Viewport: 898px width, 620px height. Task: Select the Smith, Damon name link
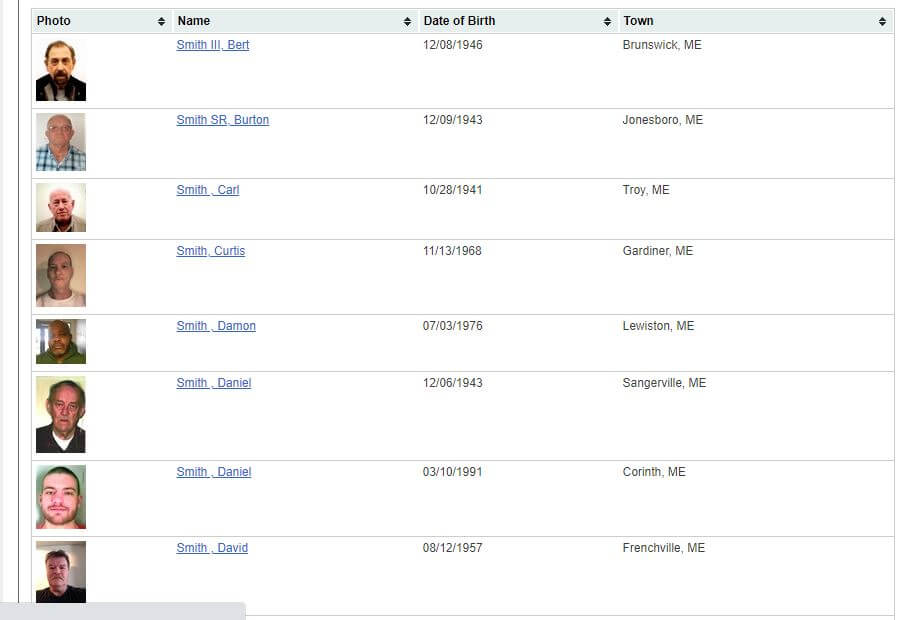tap(216, 326)
